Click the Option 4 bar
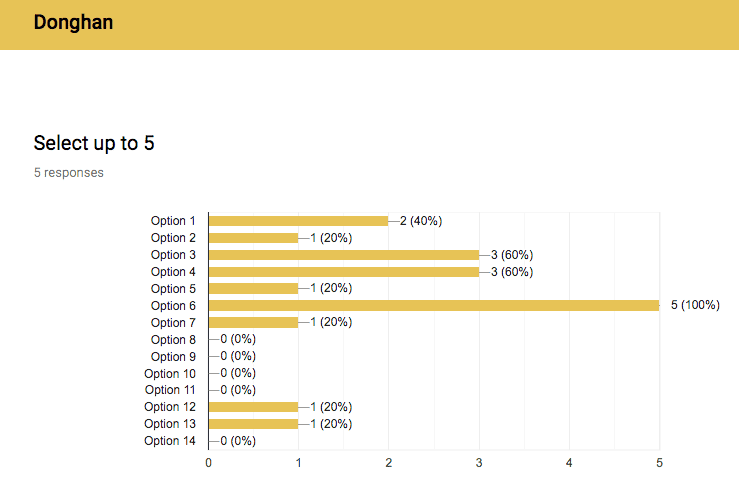 [344, 272]
